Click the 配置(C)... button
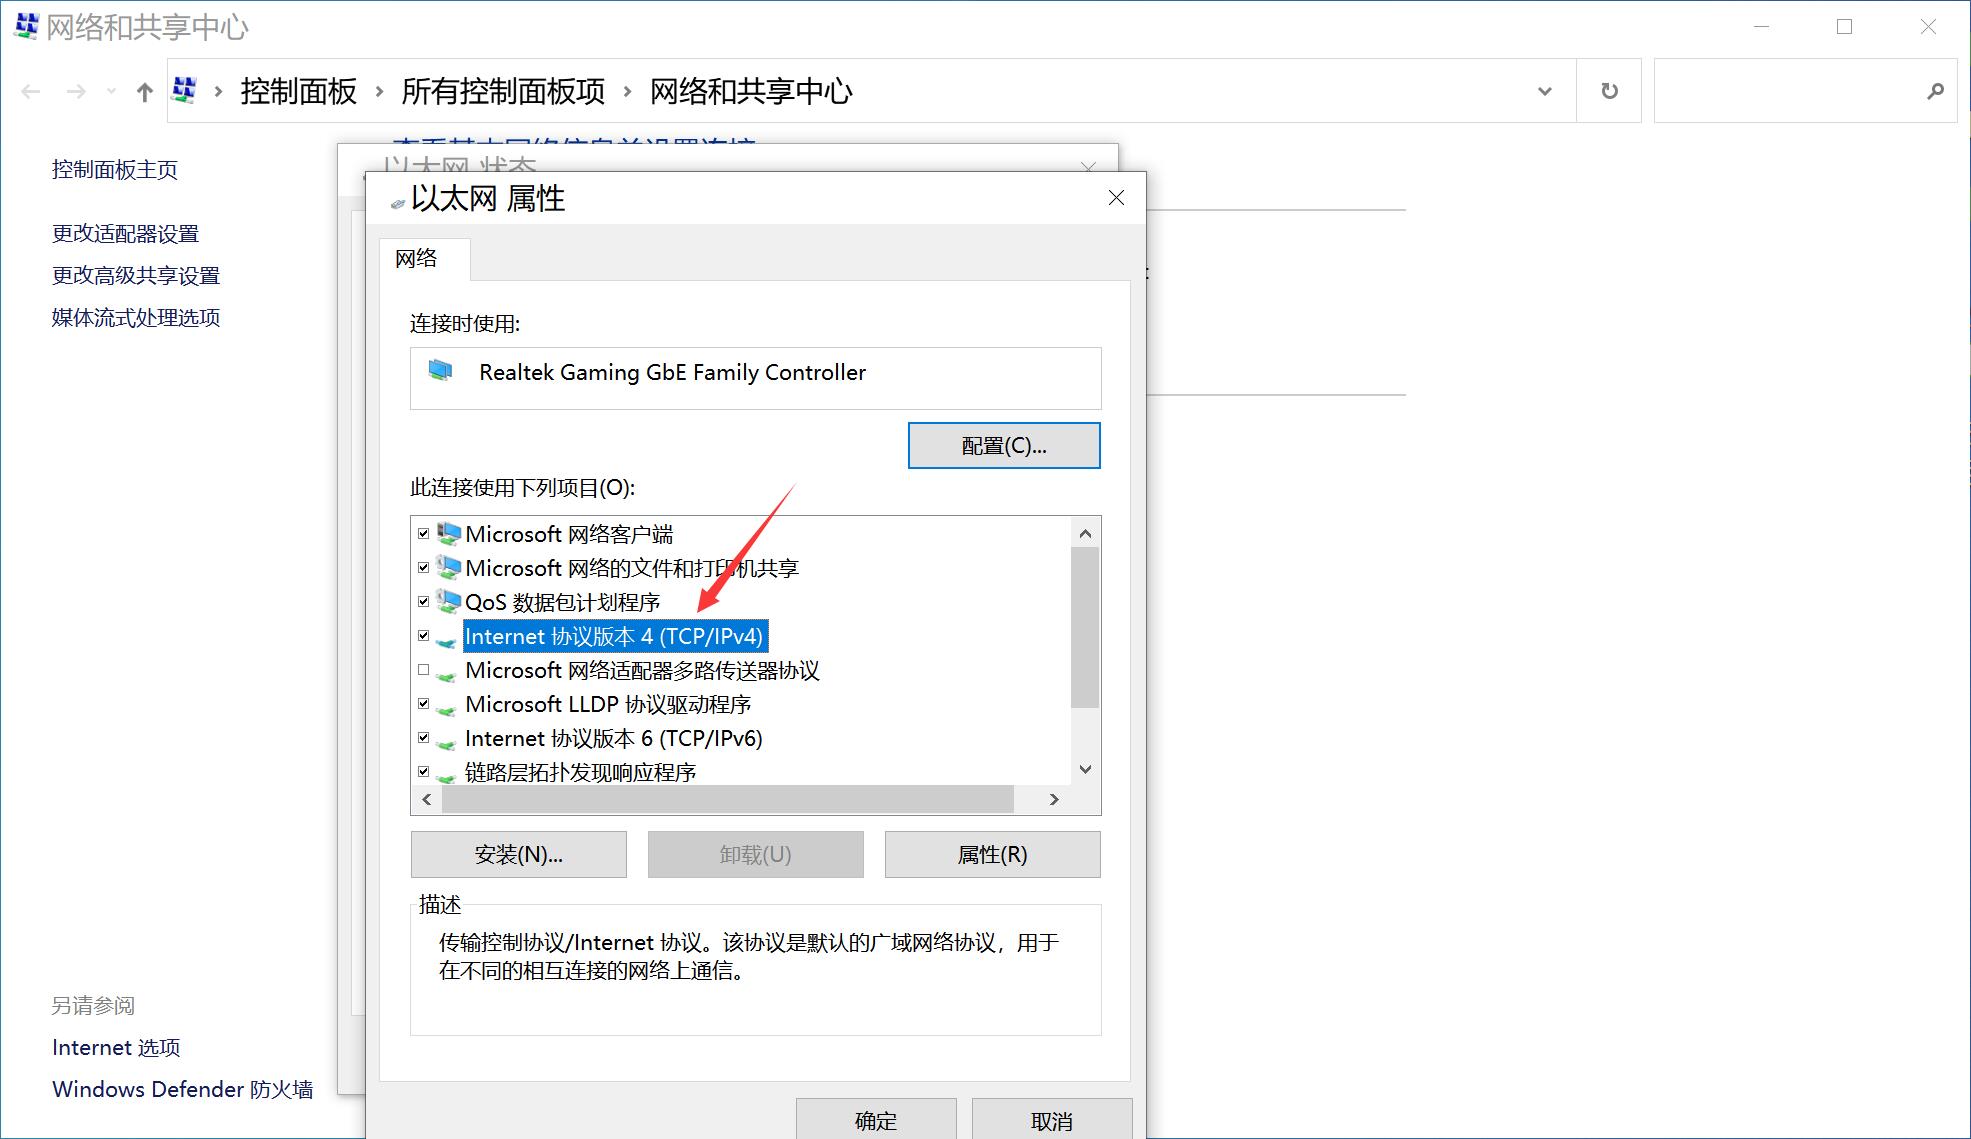The image size is (1971, 1139). pos(1004,446)
